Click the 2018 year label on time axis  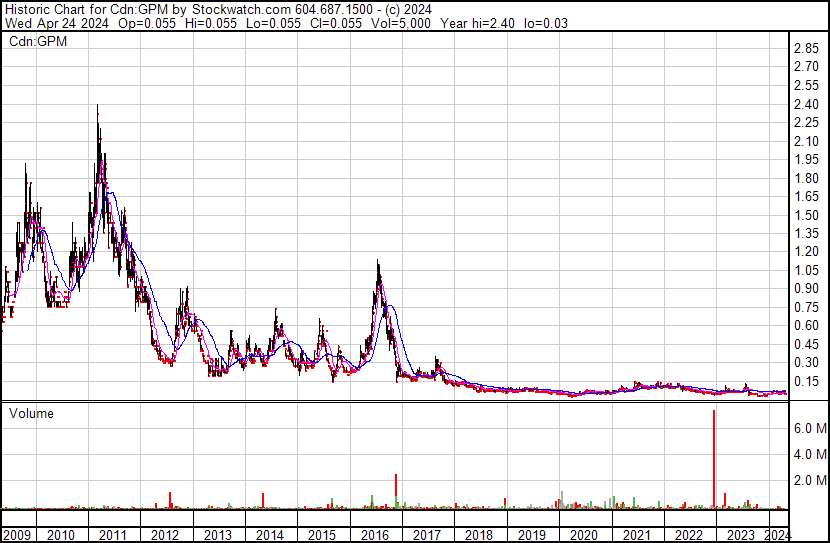(479, 535)
